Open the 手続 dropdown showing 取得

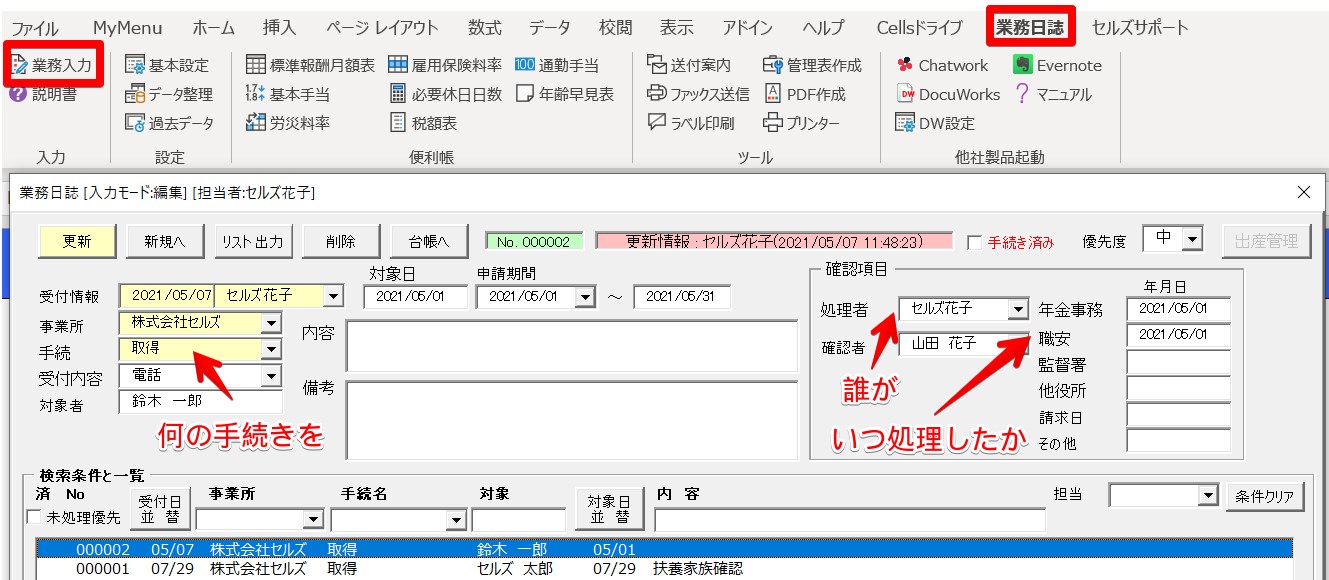[271, 349]
